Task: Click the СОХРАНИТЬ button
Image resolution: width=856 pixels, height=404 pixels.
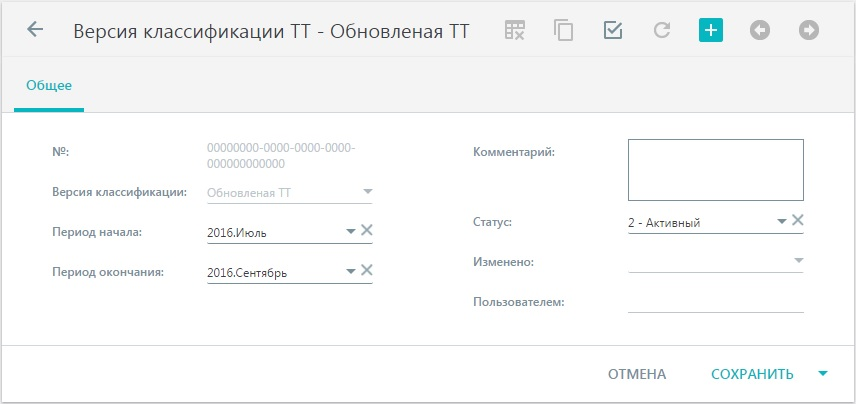Action: coord(752,375)
